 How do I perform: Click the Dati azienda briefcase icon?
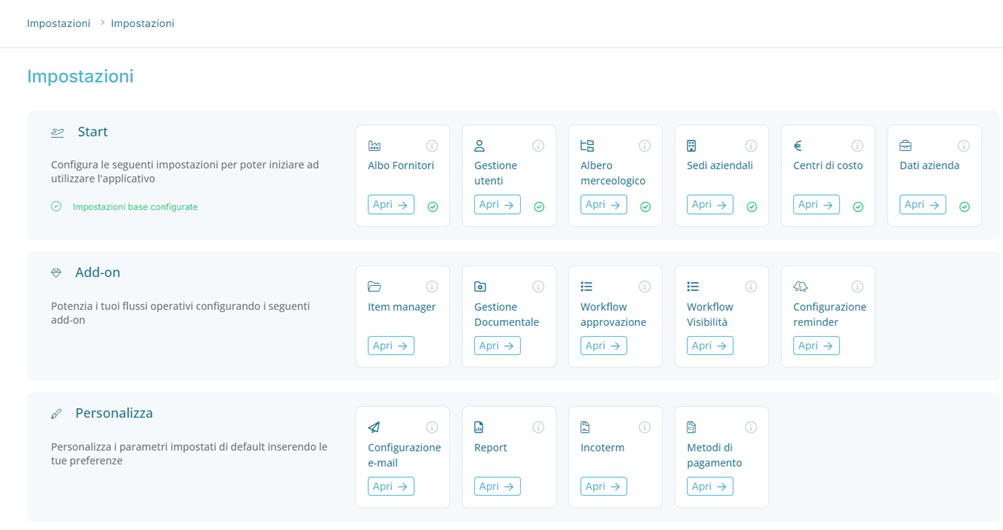[x=905, y=146]
